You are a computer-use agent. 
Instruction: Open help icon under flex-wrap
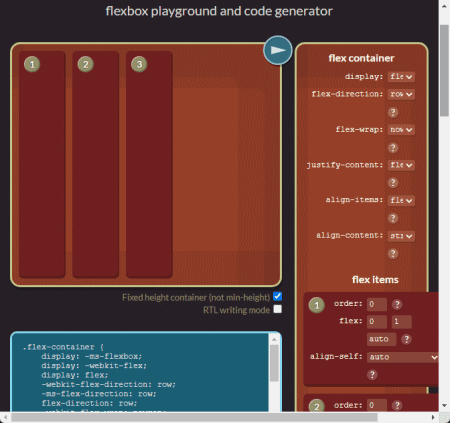(393, 147)
